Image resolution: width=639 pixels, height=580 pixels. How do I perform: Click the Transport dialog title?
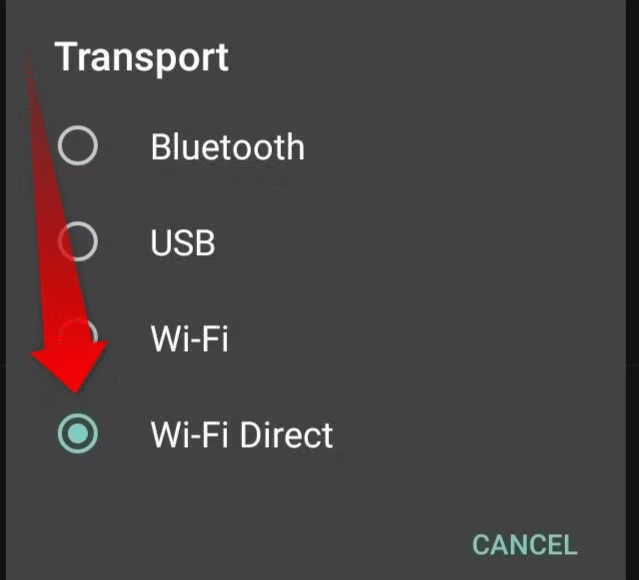click(x=141, y=57)
